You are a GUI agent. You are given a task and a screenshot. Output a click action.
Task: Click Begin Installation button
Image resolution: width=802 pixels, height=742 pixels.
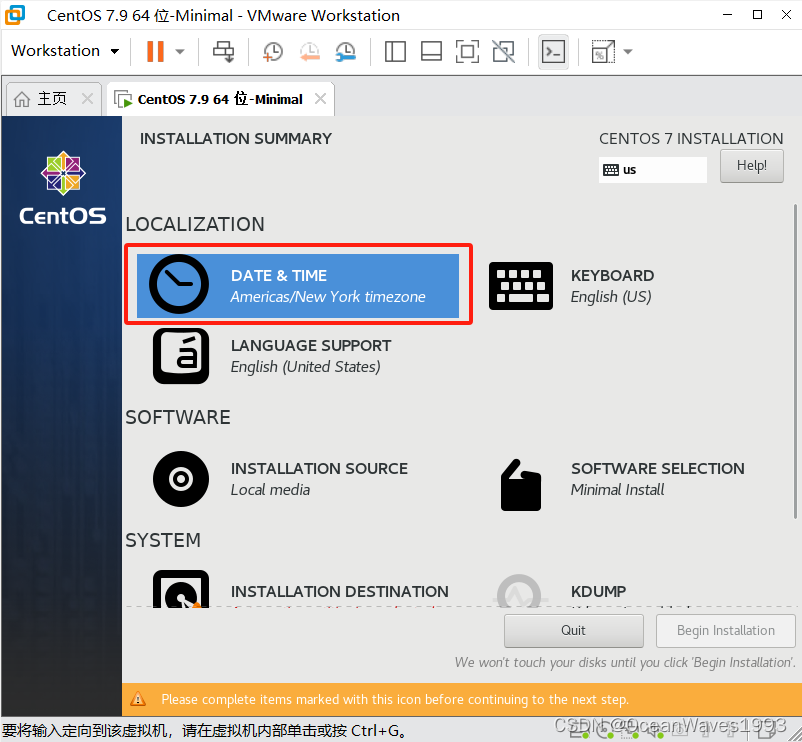click(725, 631)
